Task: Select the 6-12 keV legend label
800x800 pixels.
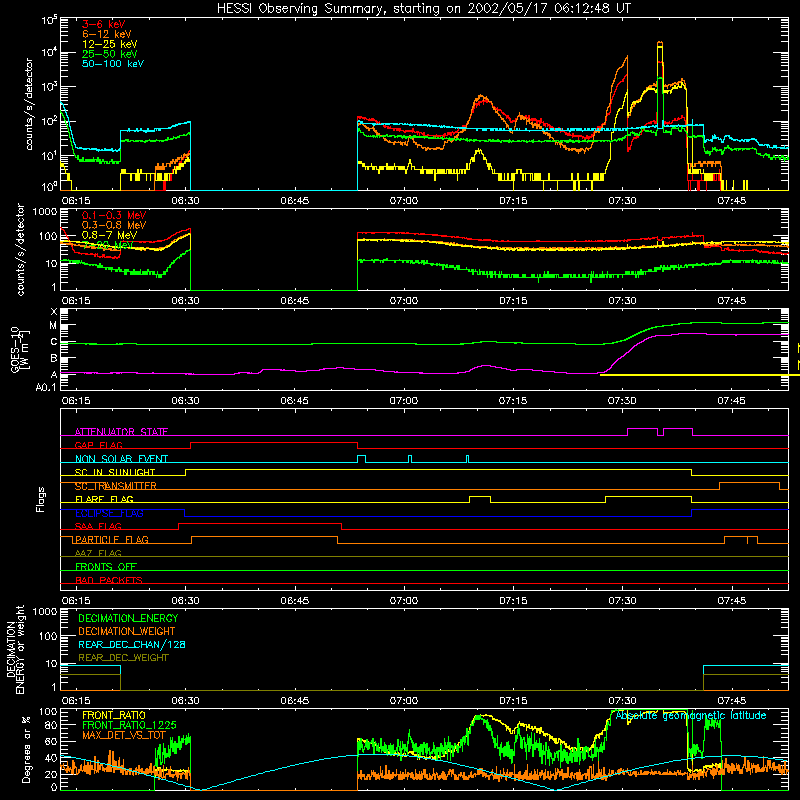Action: (x=107, y=34)
